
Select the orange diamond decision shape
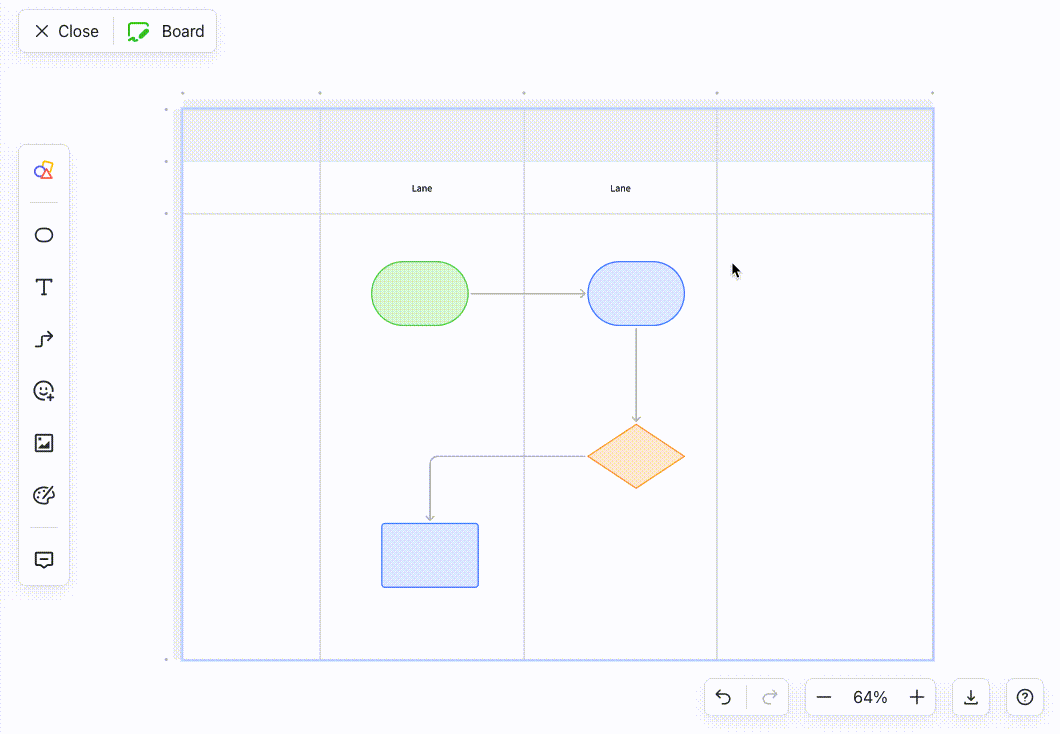click(x=636, y=457)
